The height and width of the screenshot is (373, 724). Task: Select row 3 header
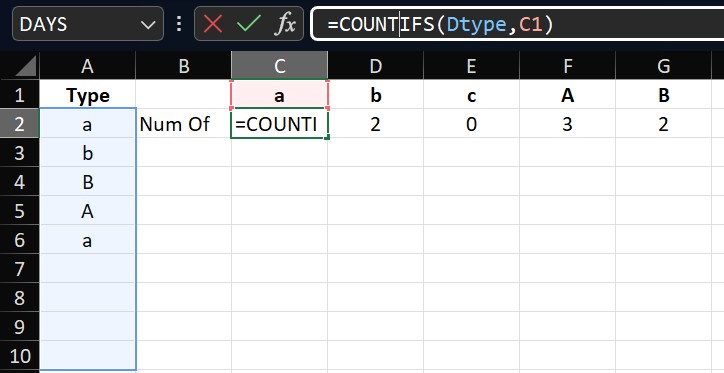[x=19, y=153]
